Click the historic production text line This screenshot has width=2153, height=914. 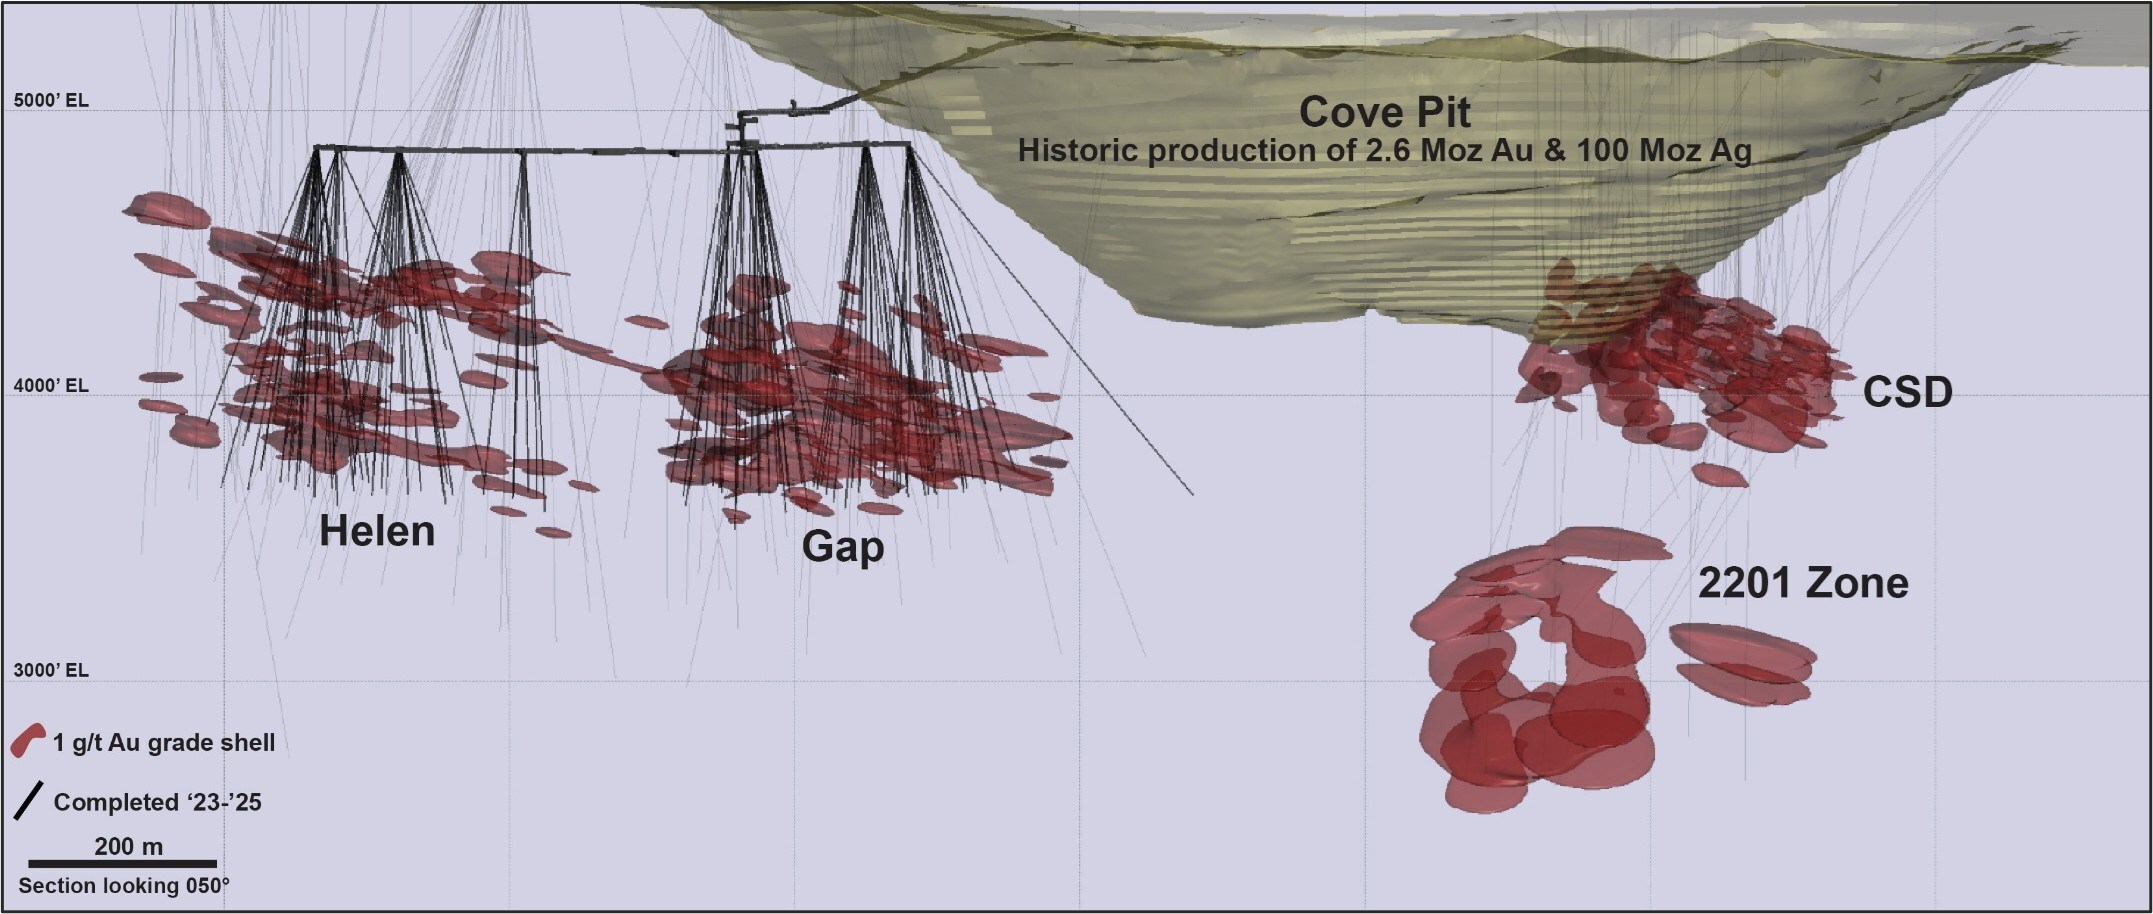point(1384,151)
